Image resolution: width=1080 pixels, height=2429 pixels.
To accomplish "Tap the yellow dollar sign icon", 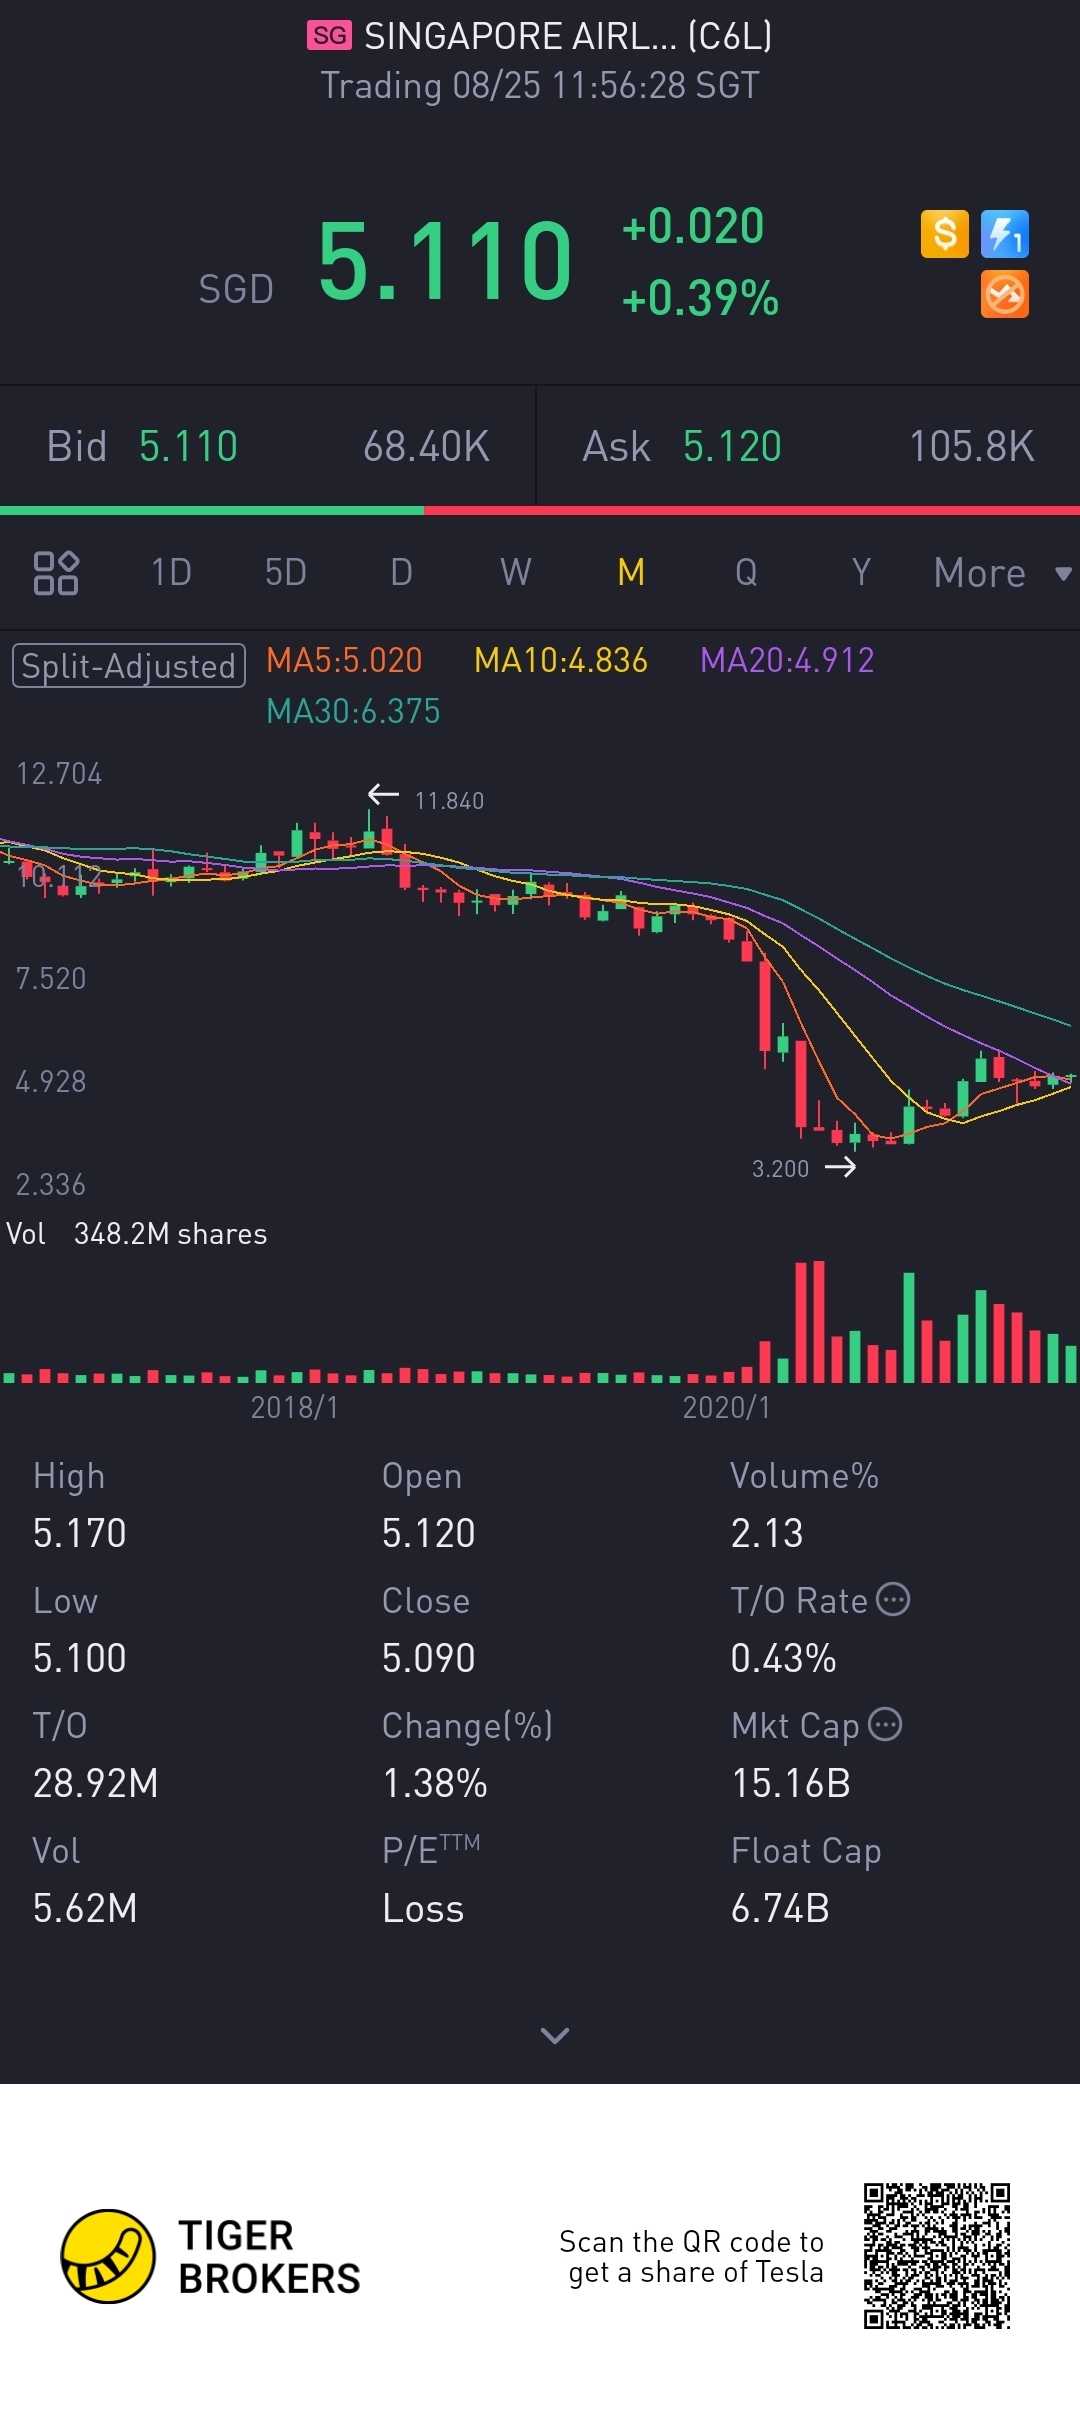I will (x=944, y=235).
